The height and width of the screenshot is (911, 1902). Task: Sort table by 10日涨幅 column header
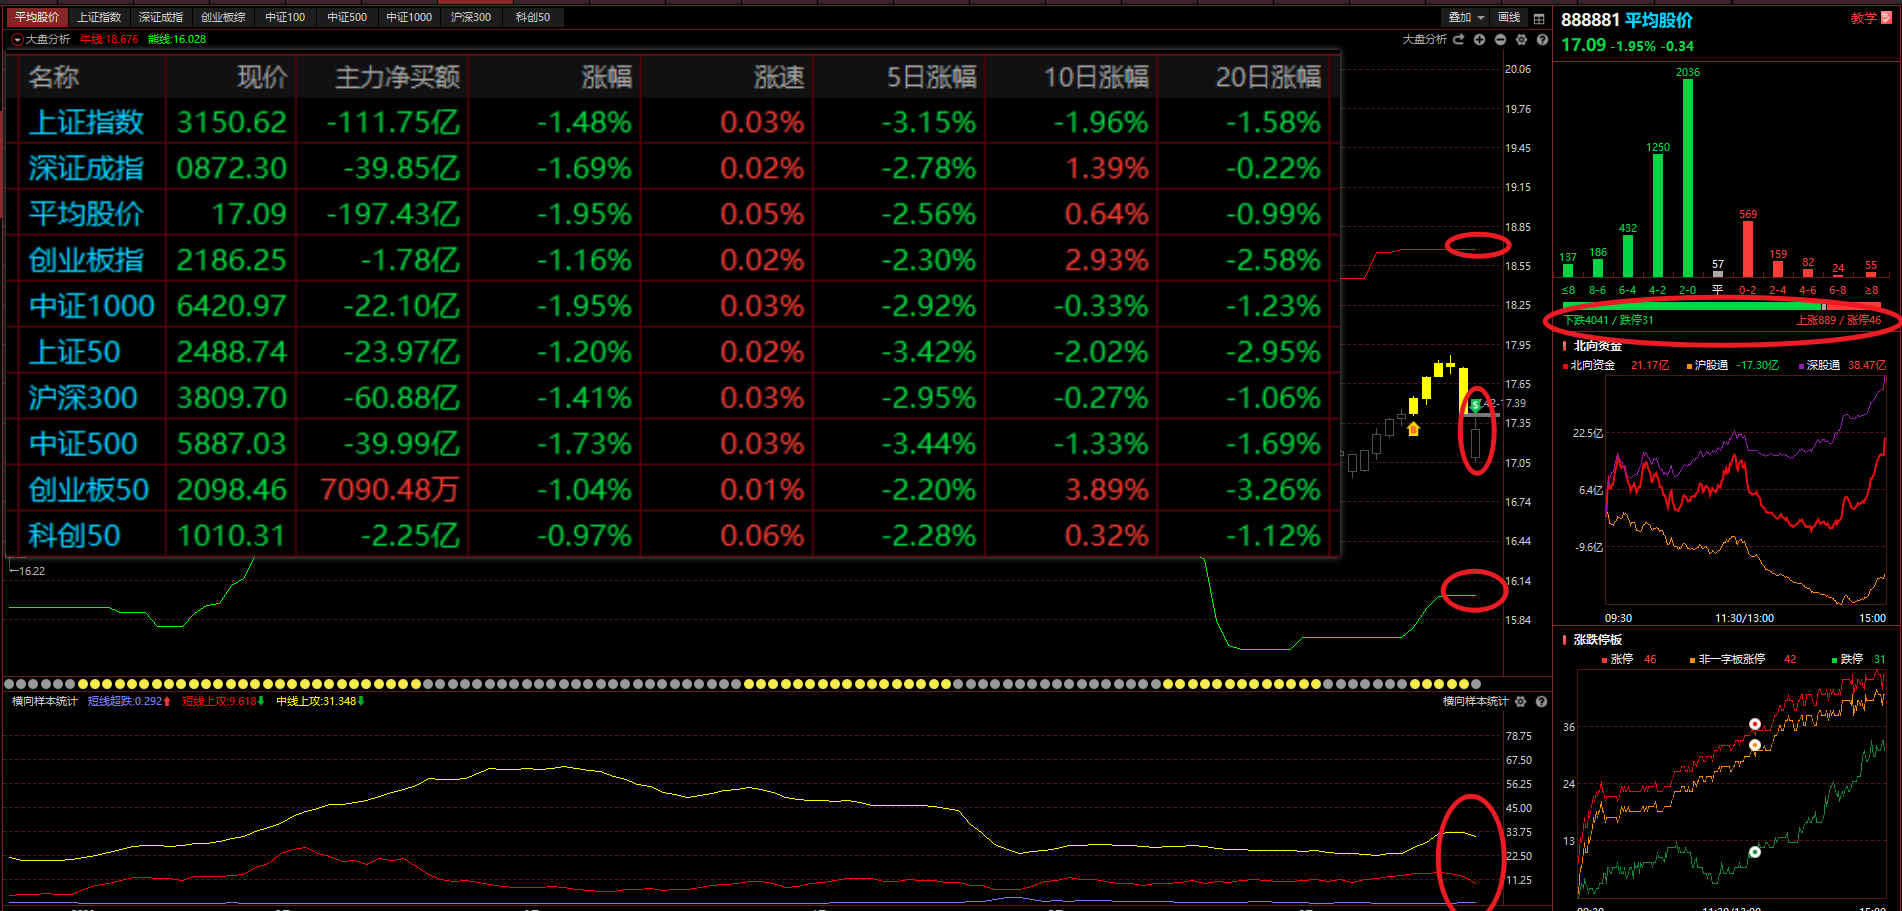coord(1096,77)
